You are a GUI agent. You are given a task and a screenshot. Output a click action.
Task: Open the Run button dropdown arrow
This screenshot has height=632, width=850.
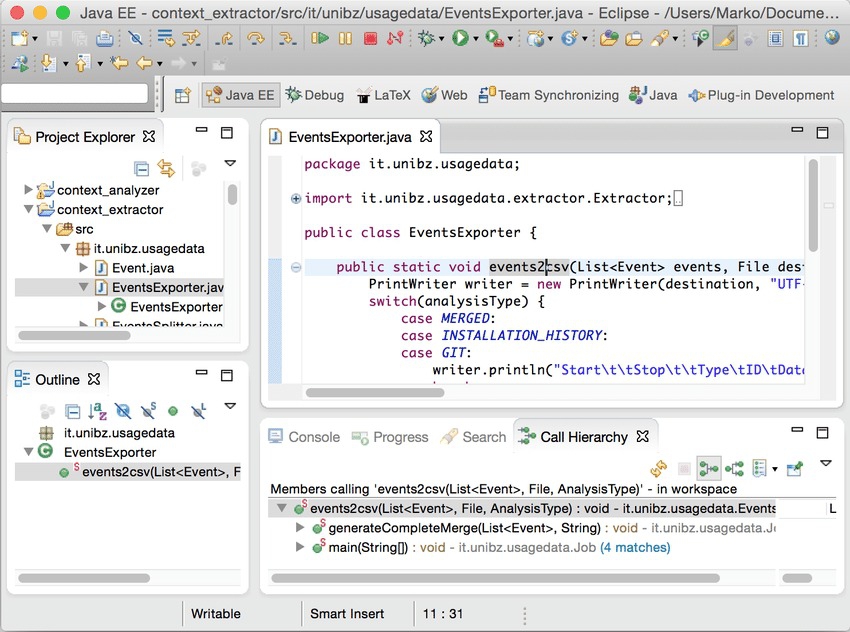[477, 39]
